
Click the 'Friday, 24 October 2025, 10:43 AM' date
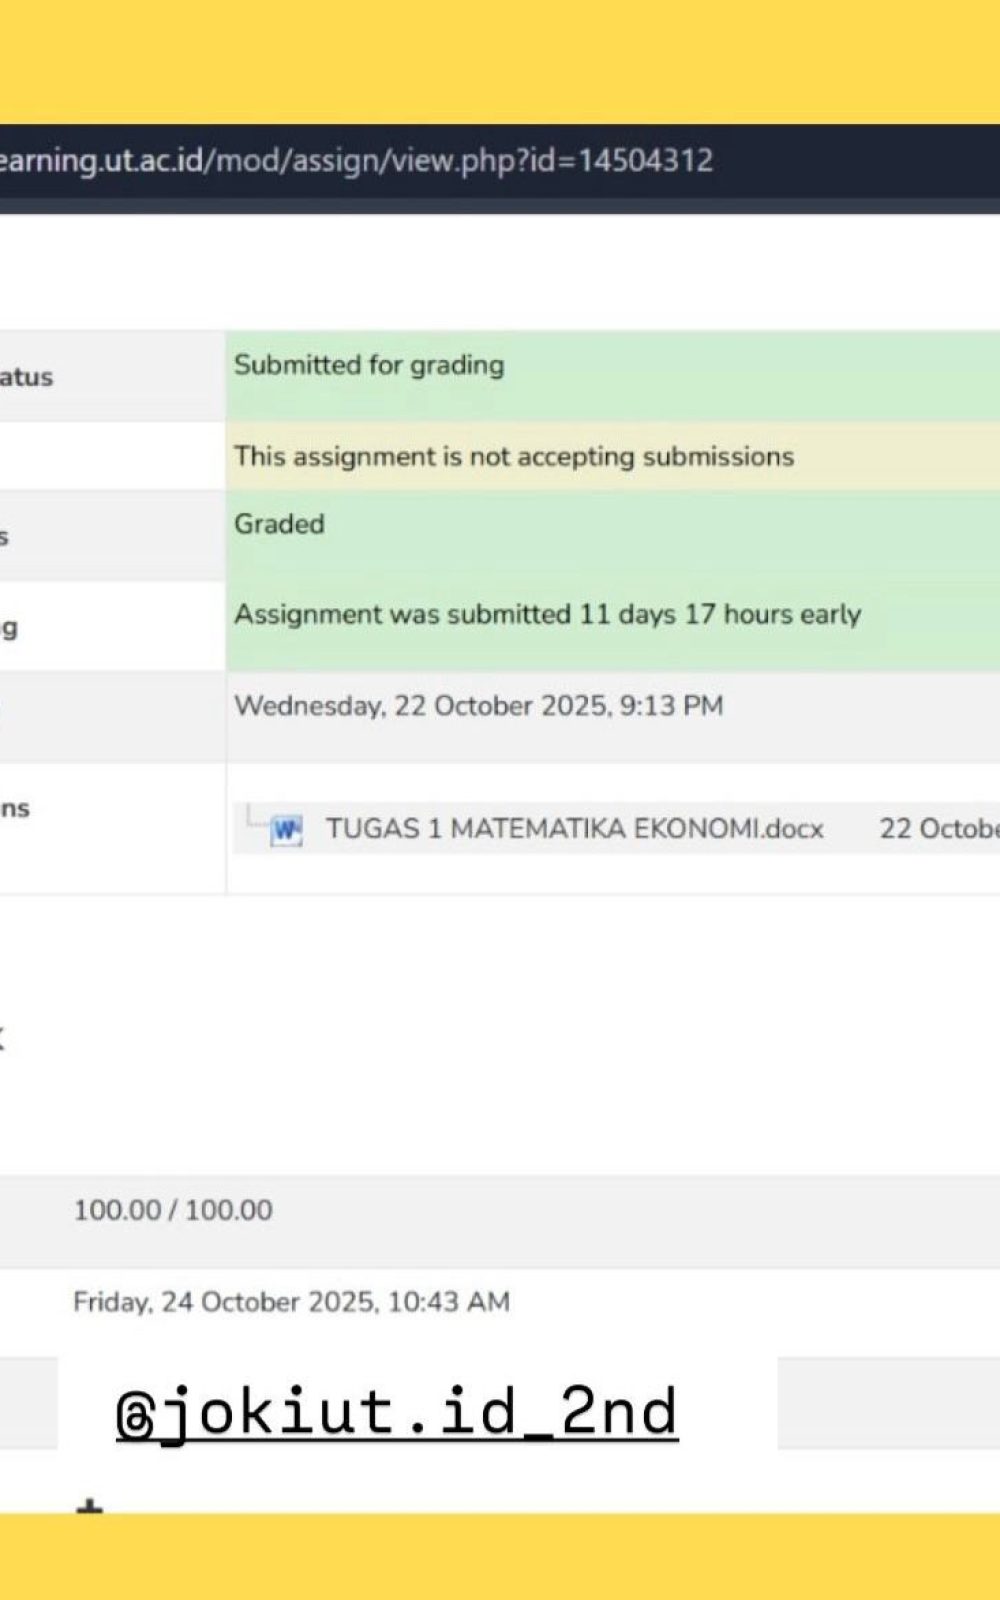click(x=291, y=1302)
